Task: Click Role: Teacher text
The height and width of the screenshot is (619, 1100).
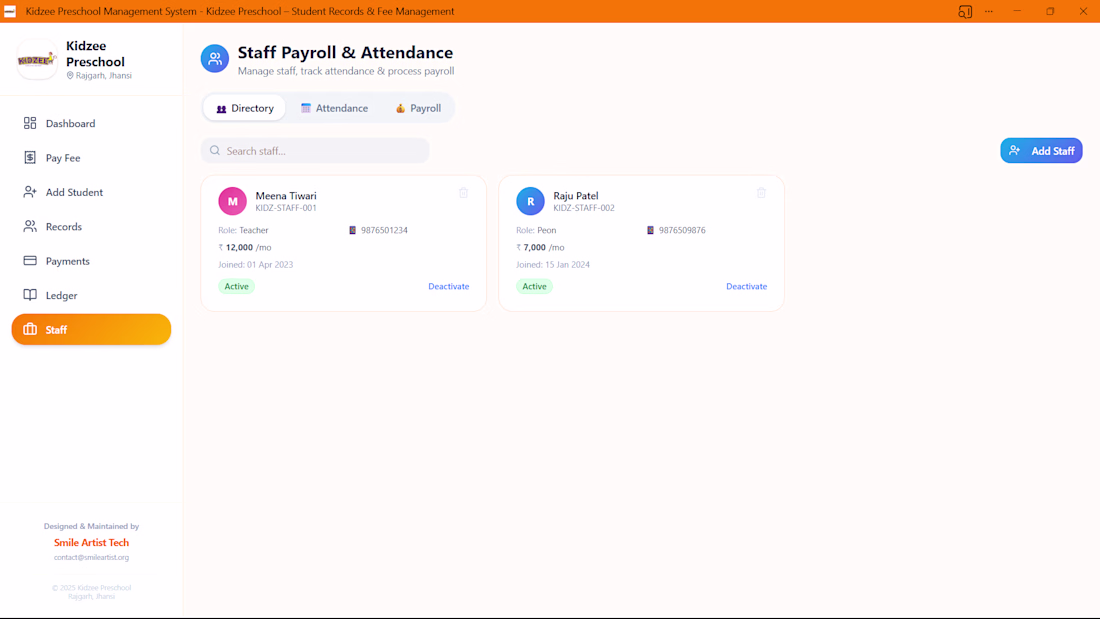Action: (x=243, y=230)
